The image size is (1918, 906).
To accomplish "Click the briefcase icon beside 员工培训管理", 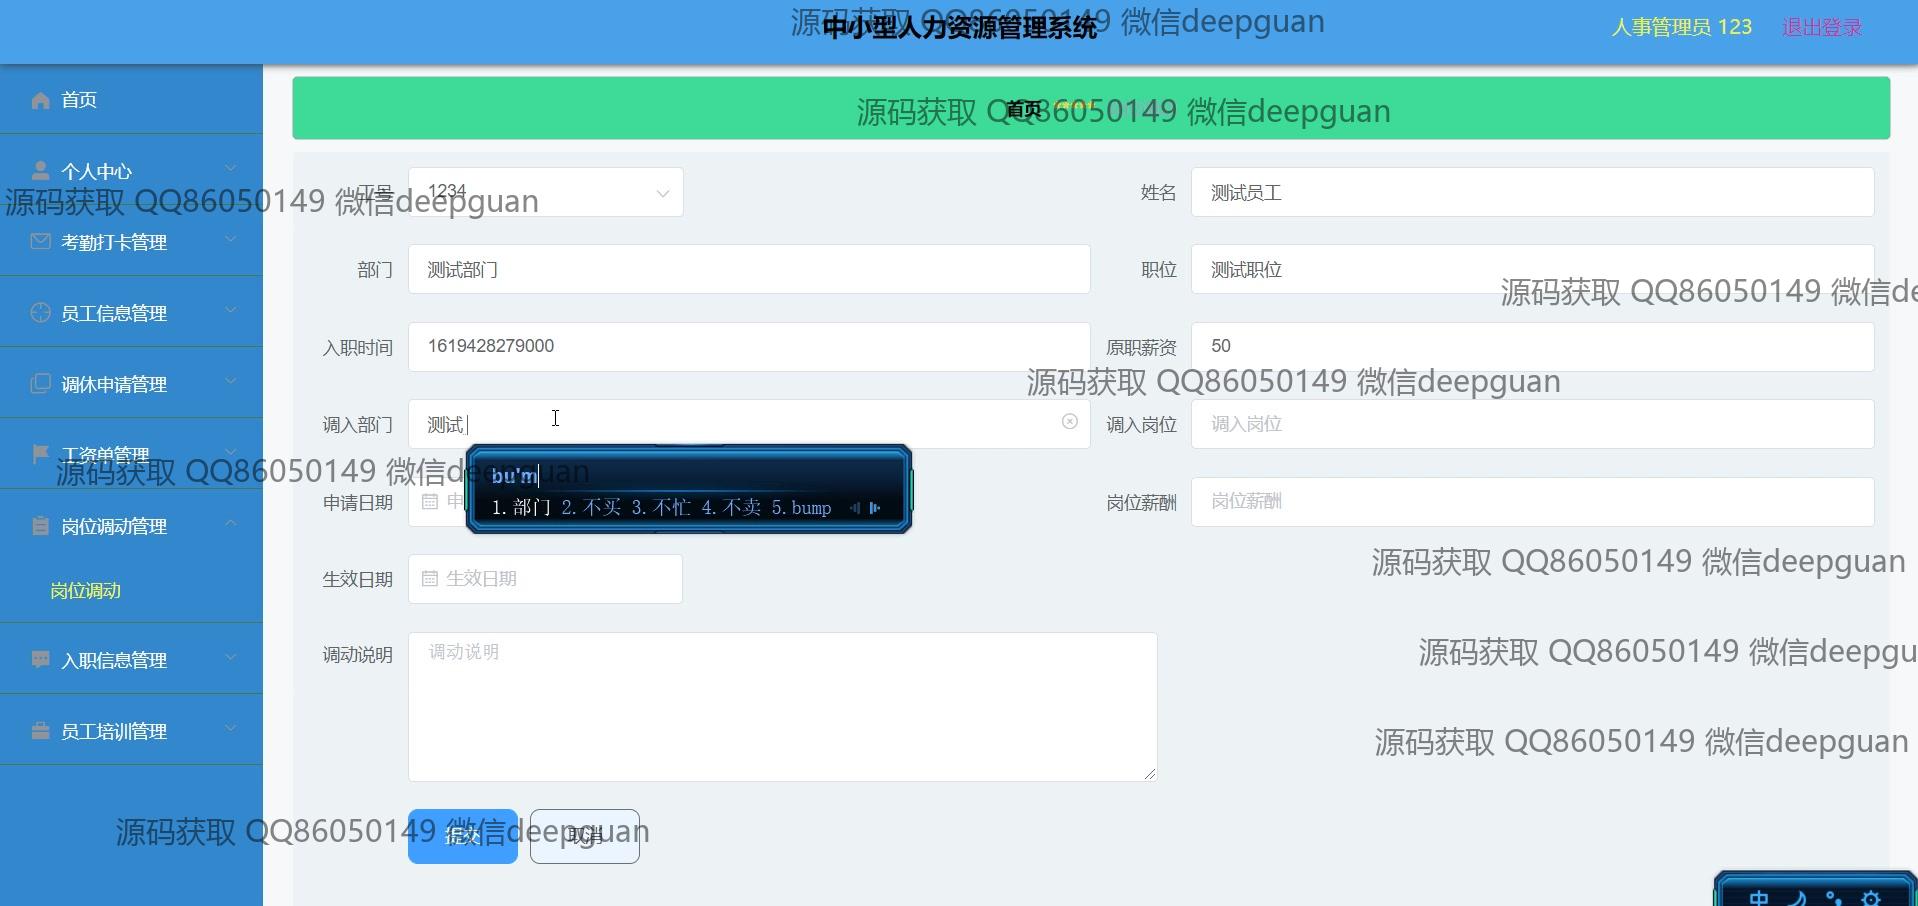I will pyautogui.click(x=40, y=731).
